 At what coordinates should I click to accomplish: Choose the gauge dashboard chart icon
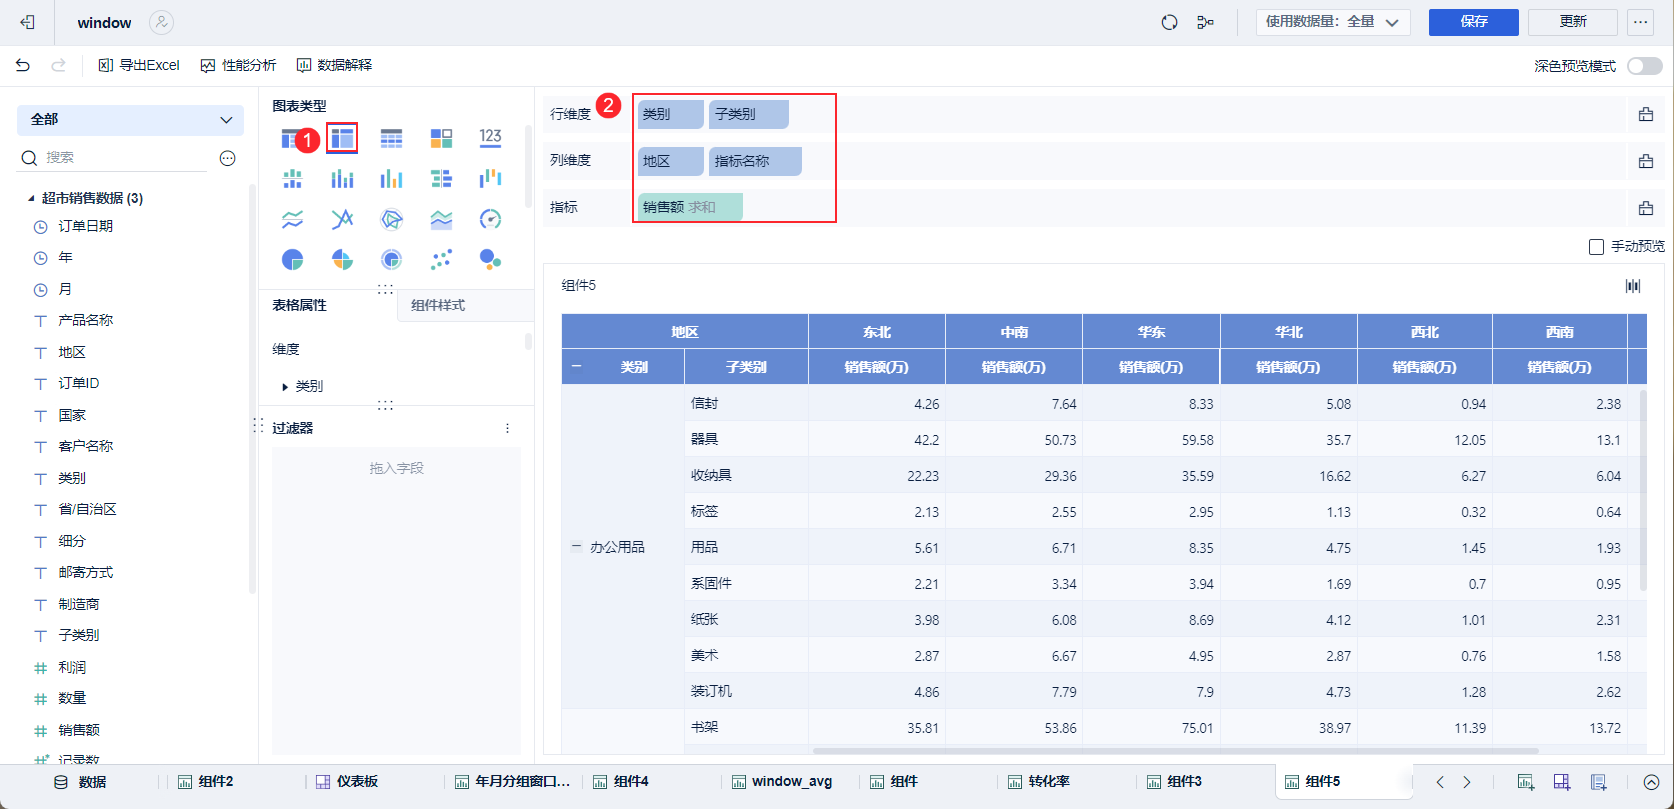click(x=490, y=219)
